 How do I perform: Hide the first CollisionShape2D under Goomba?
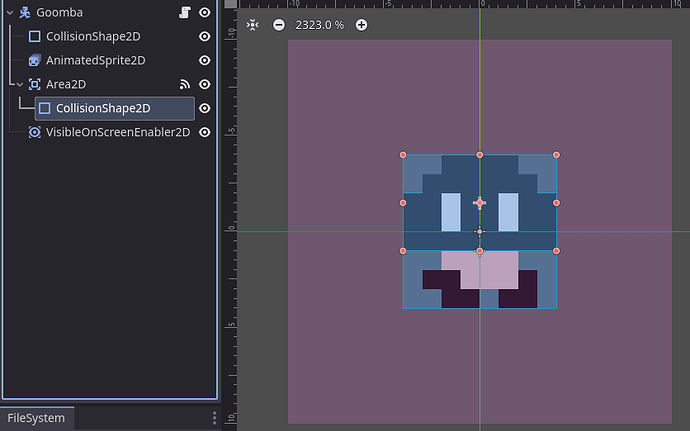pyautogui.click(x=205, y=36)
